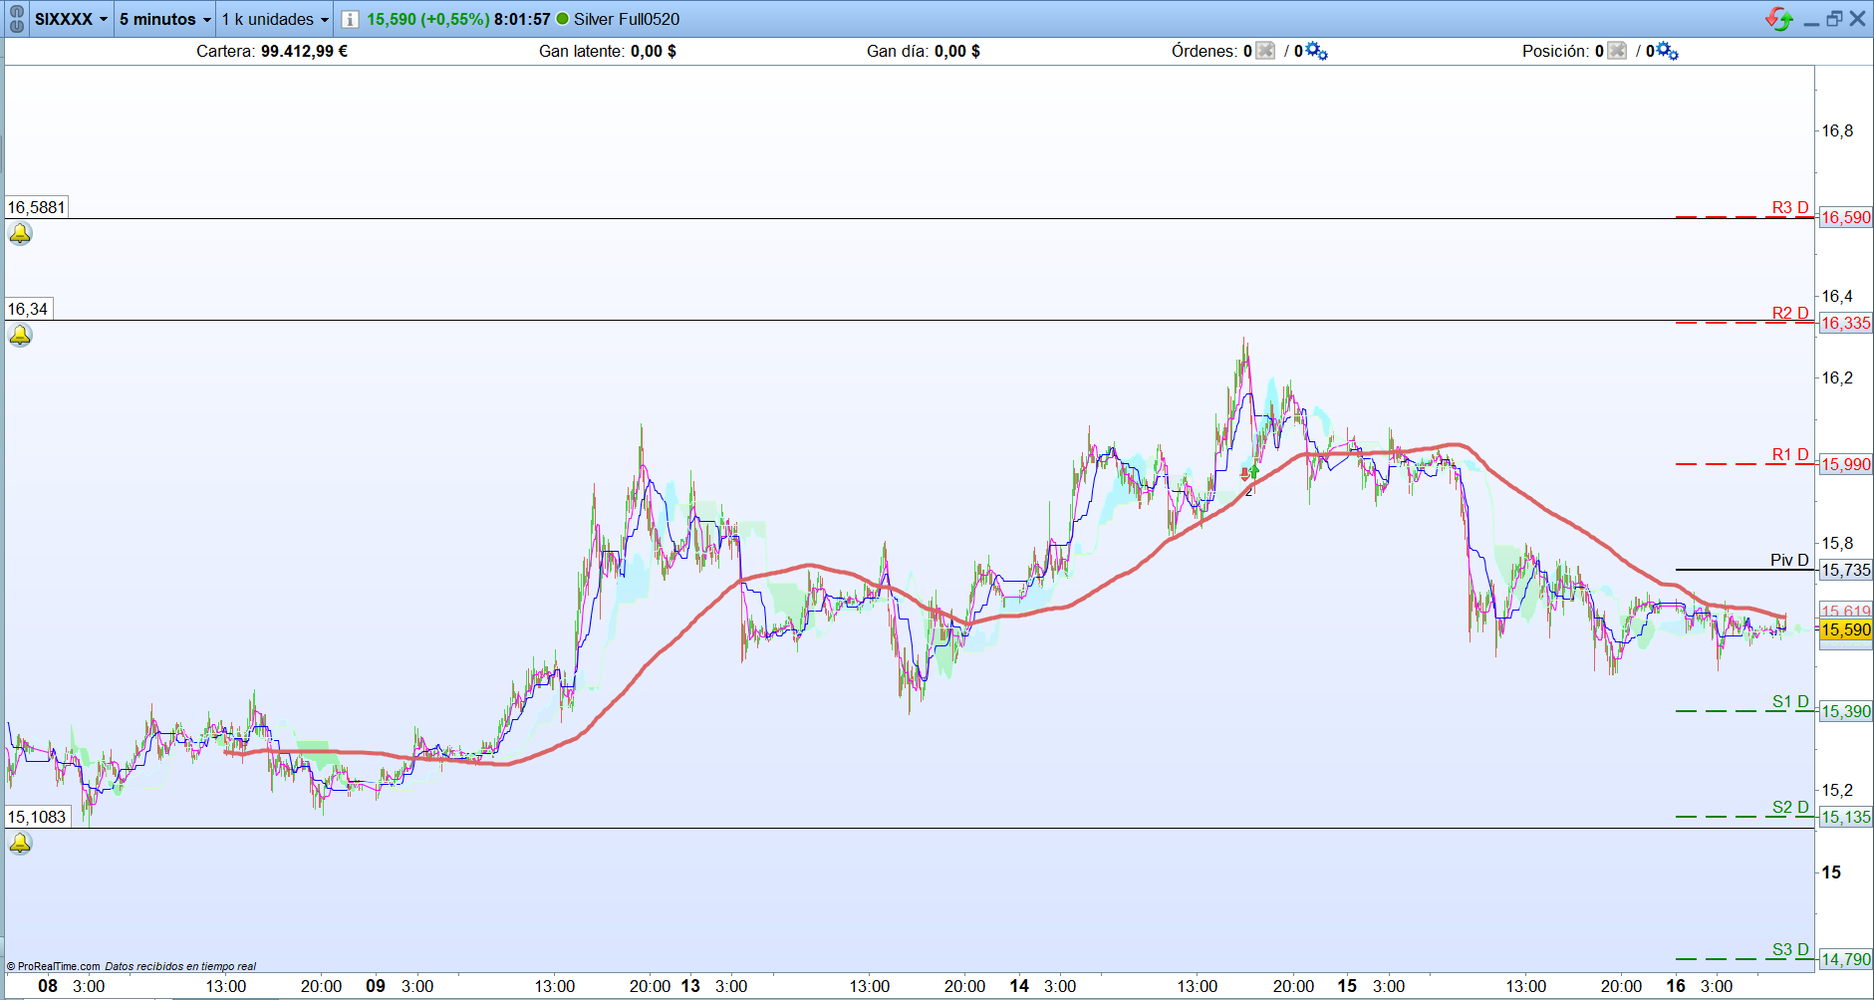The image size is (1874, 1000).
Task: Click the red 15,990 price tag
Action: click(x=1845, y=464)
